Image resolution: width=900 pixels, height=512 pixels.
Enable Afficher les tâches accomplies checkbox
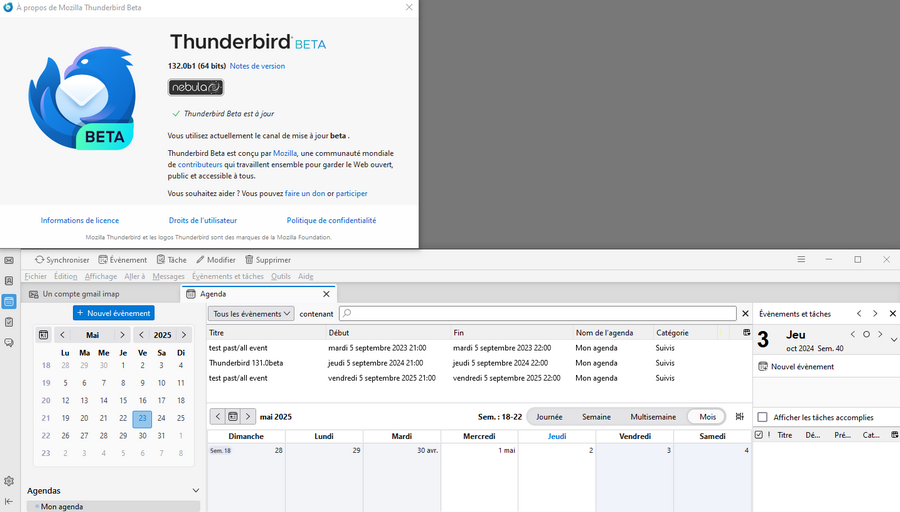pos(762,417)
